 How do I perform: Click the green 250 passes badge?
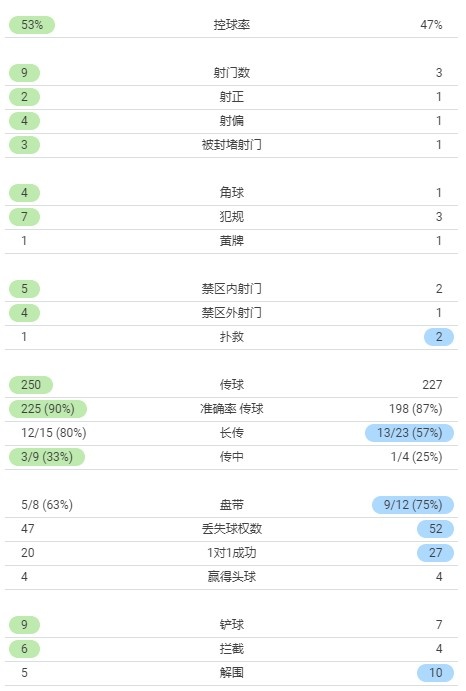(31, 385)
